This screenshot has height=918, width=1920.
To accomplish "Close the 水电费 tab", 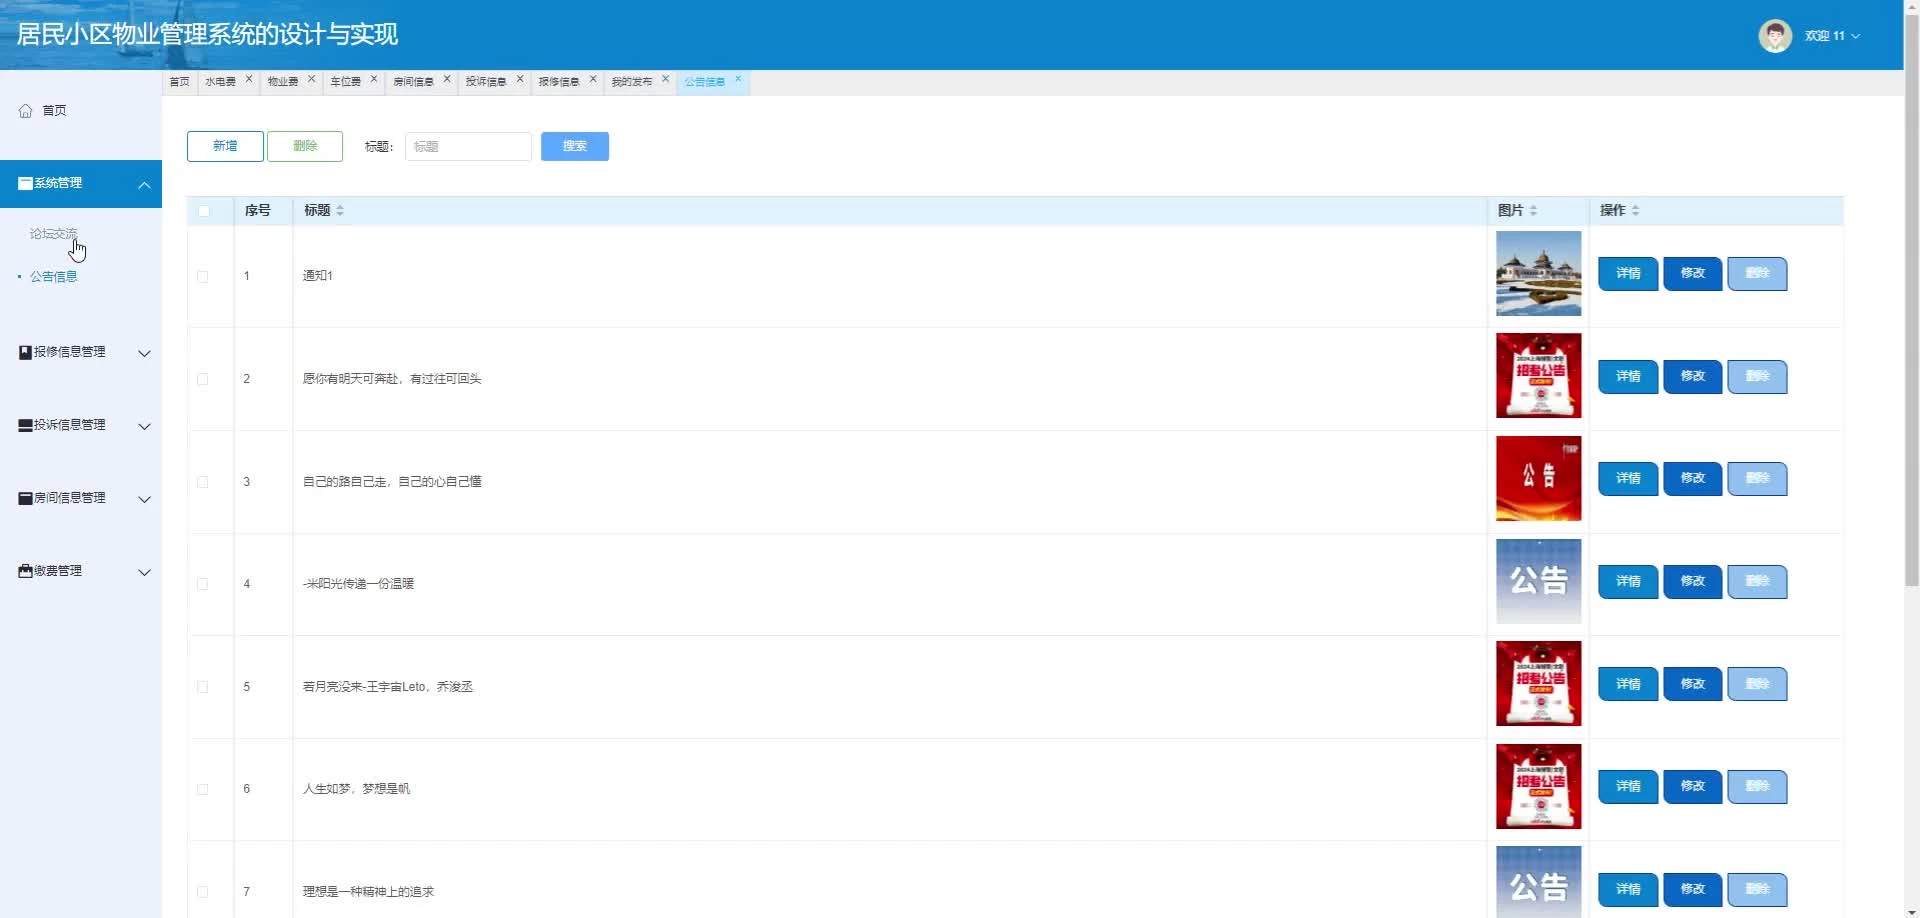I will tap(249, 79).
